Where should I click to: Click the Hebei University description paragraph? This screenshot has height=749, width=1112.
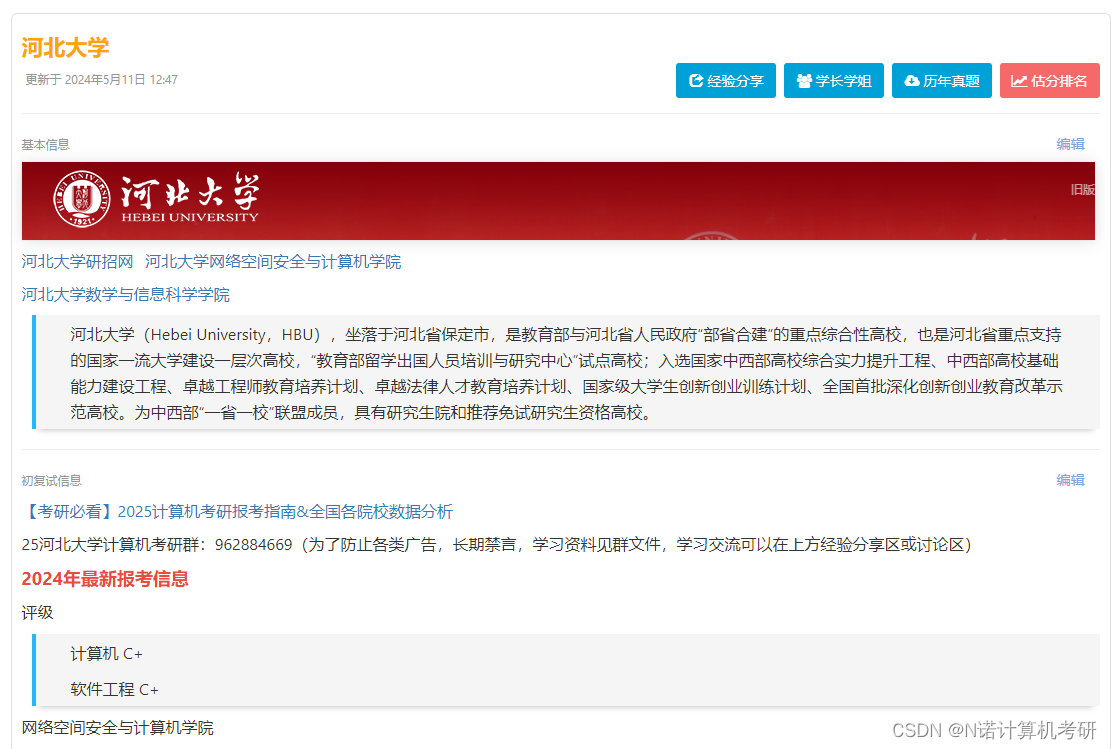click(566, 373)
